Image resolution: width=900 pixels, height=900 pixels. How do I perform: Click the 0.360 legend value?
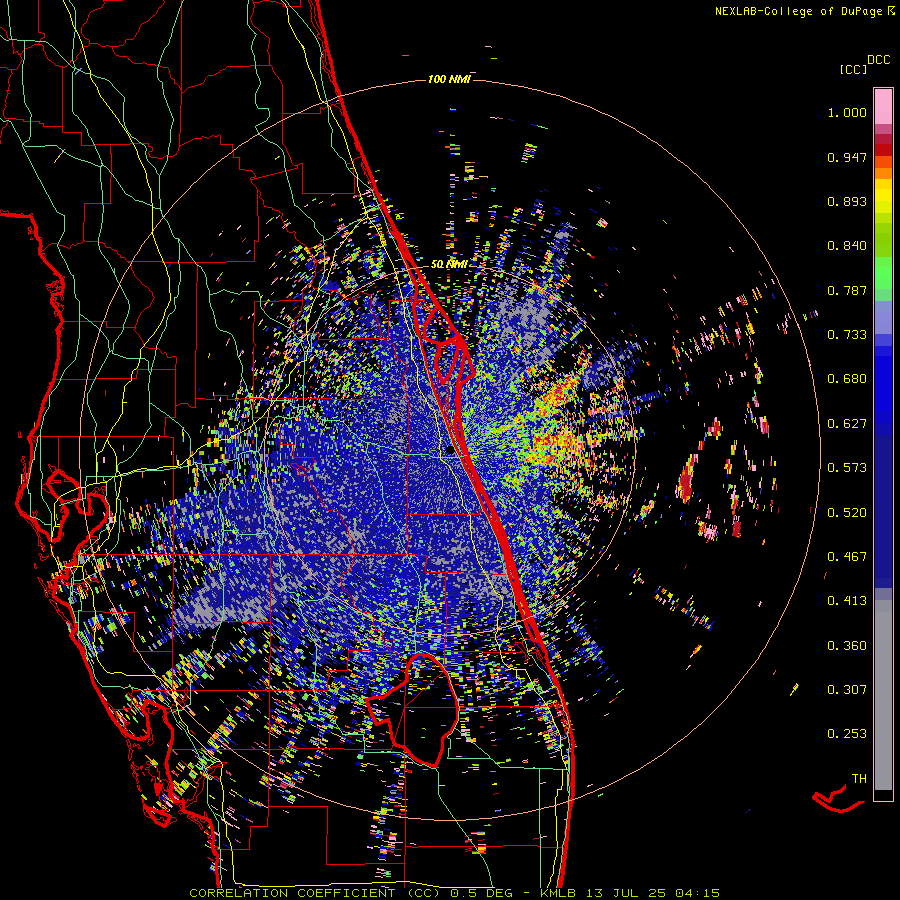tap(847, 646)
